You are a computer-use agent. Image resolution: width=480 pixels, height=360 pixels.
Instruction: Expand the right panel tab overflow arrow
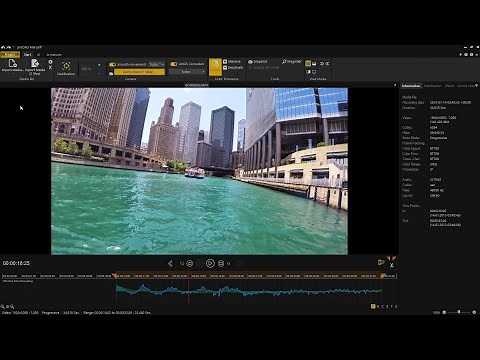pos(477,86)
